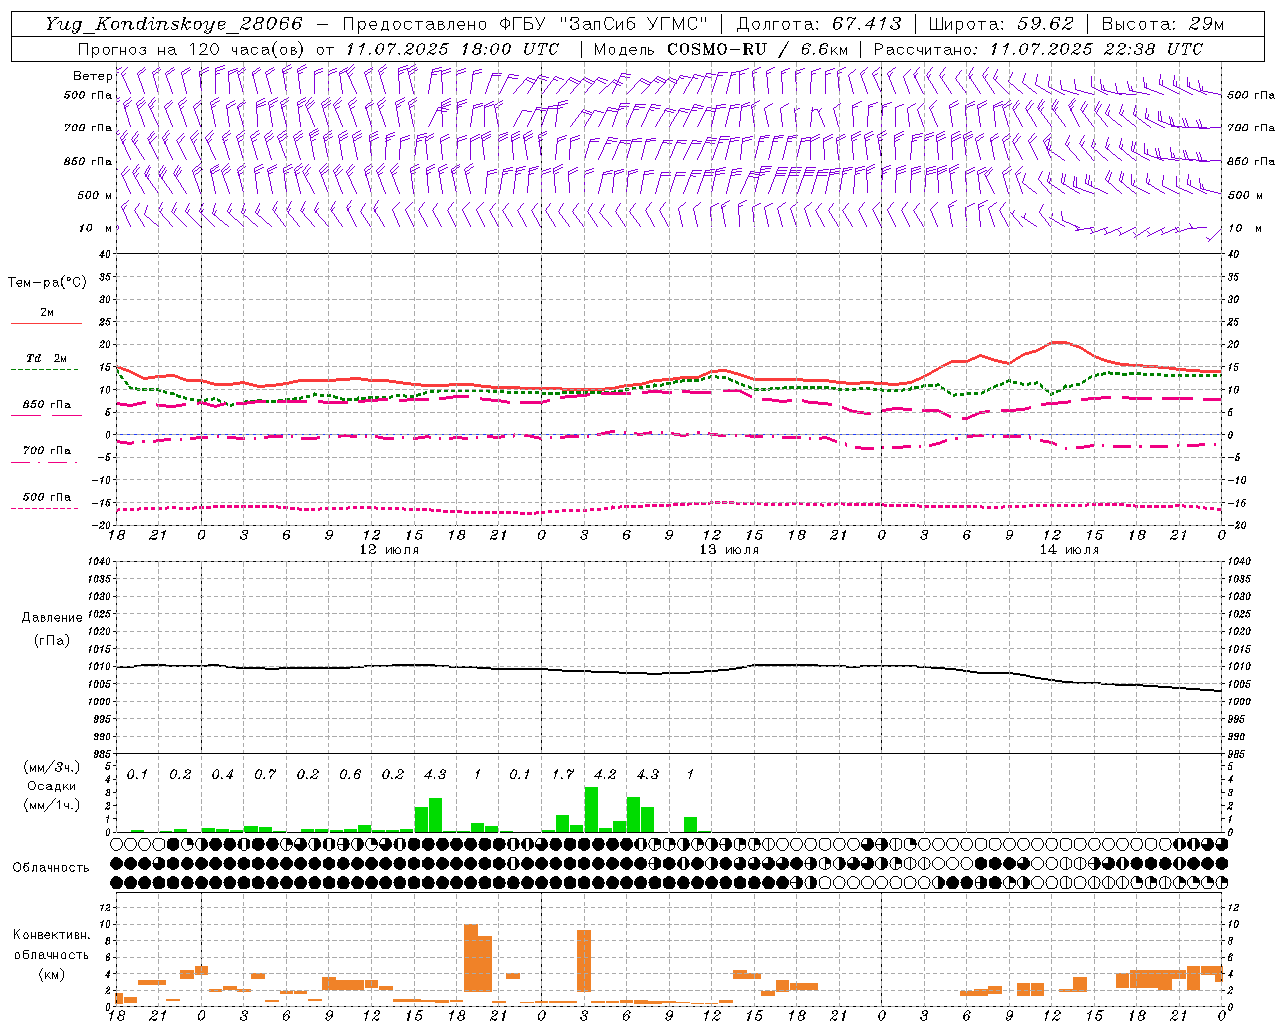
Task: Click the Давление pressure panel label
Action: coord(52,618)
